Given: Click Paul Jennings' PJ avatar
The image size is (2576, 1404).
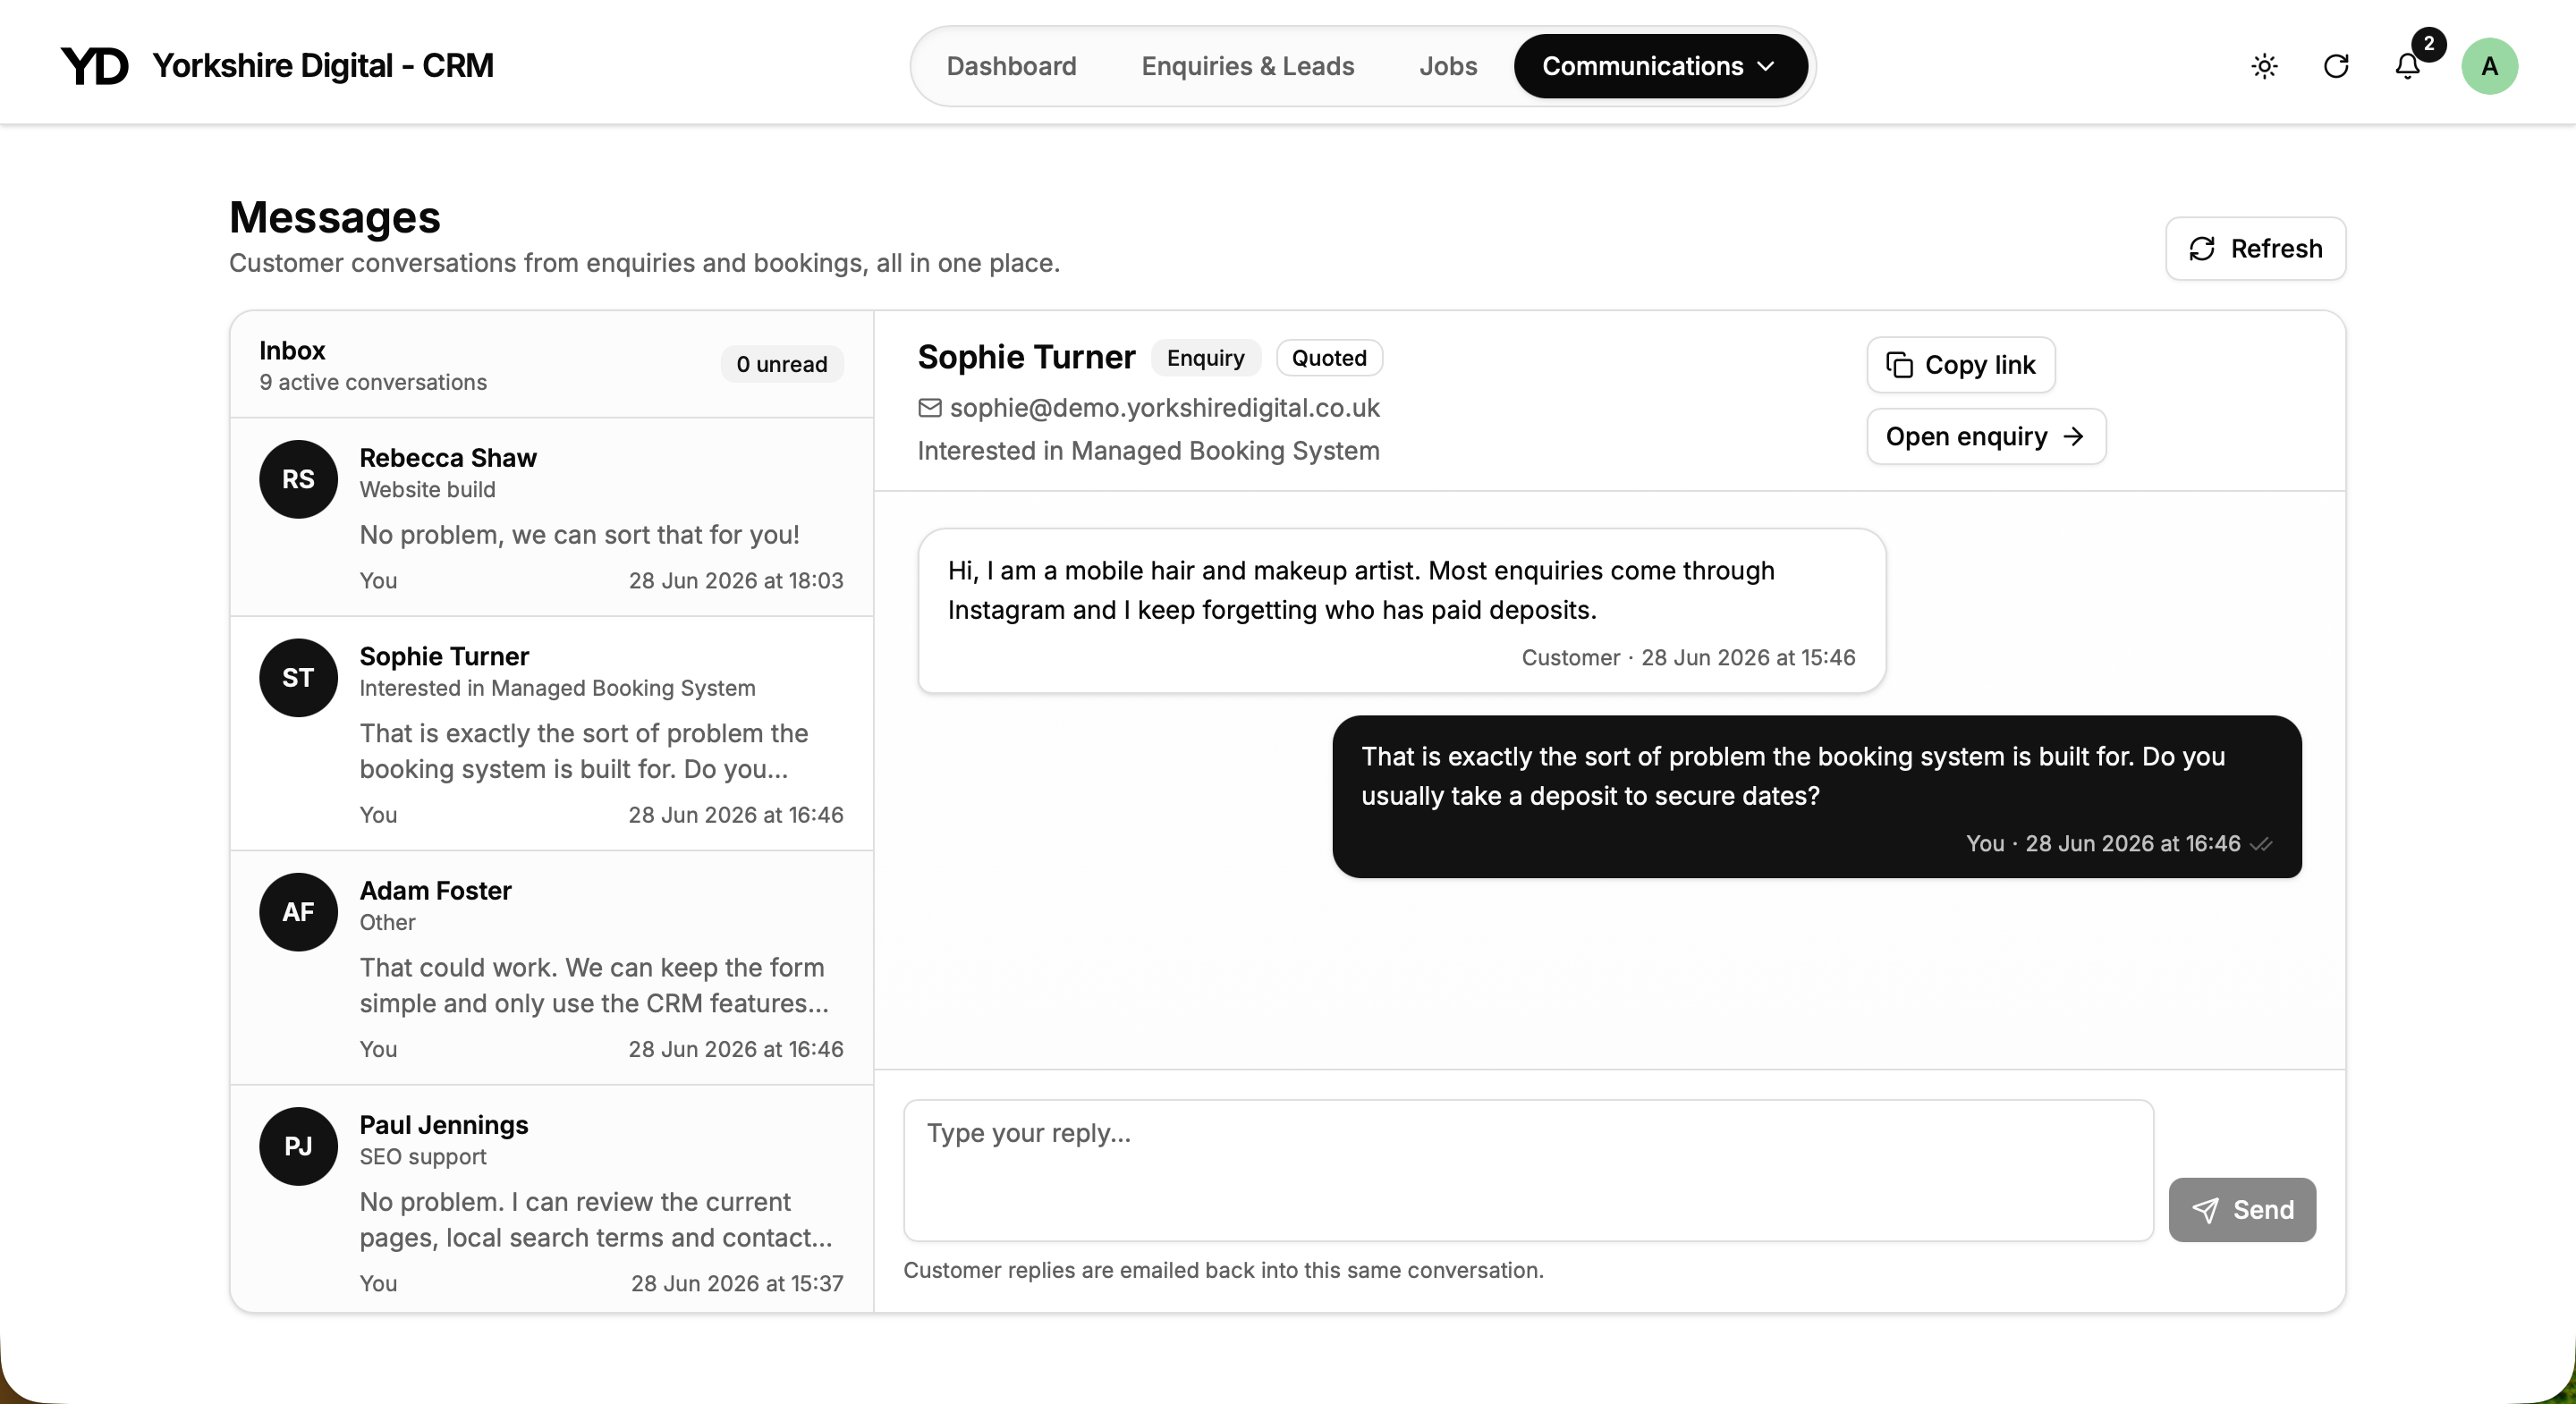Looking at the screenshot, I should 298,1146.
